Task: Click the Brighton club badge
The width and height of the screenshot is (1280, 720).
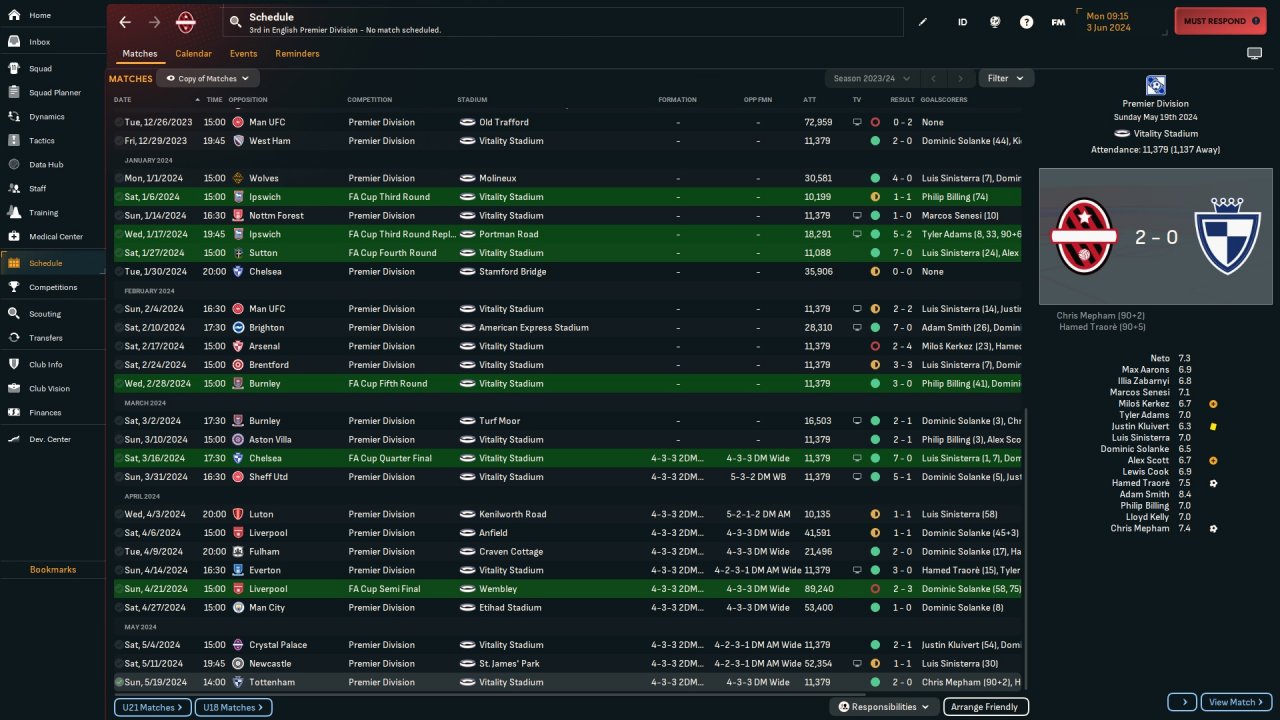Action: [x=238, y=327]
